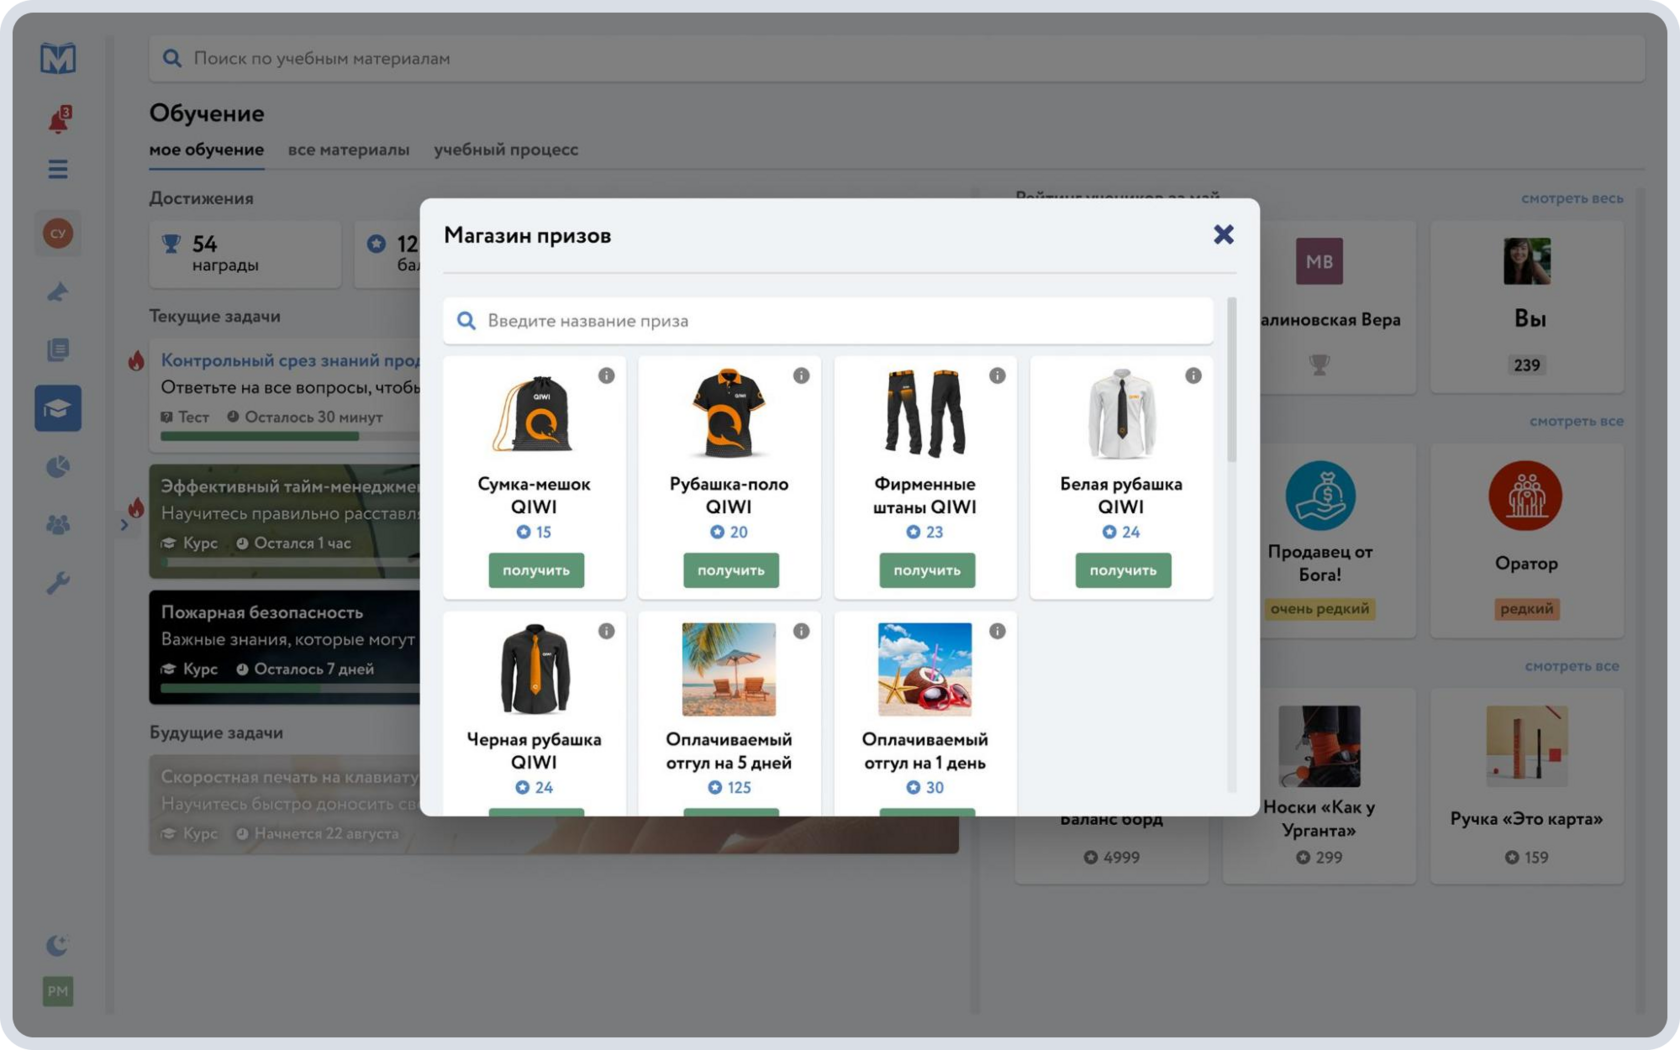Viewport: 1680px width, 1050px height.
Task: Switch to учебный процесс tab
Action: point(506,150)
